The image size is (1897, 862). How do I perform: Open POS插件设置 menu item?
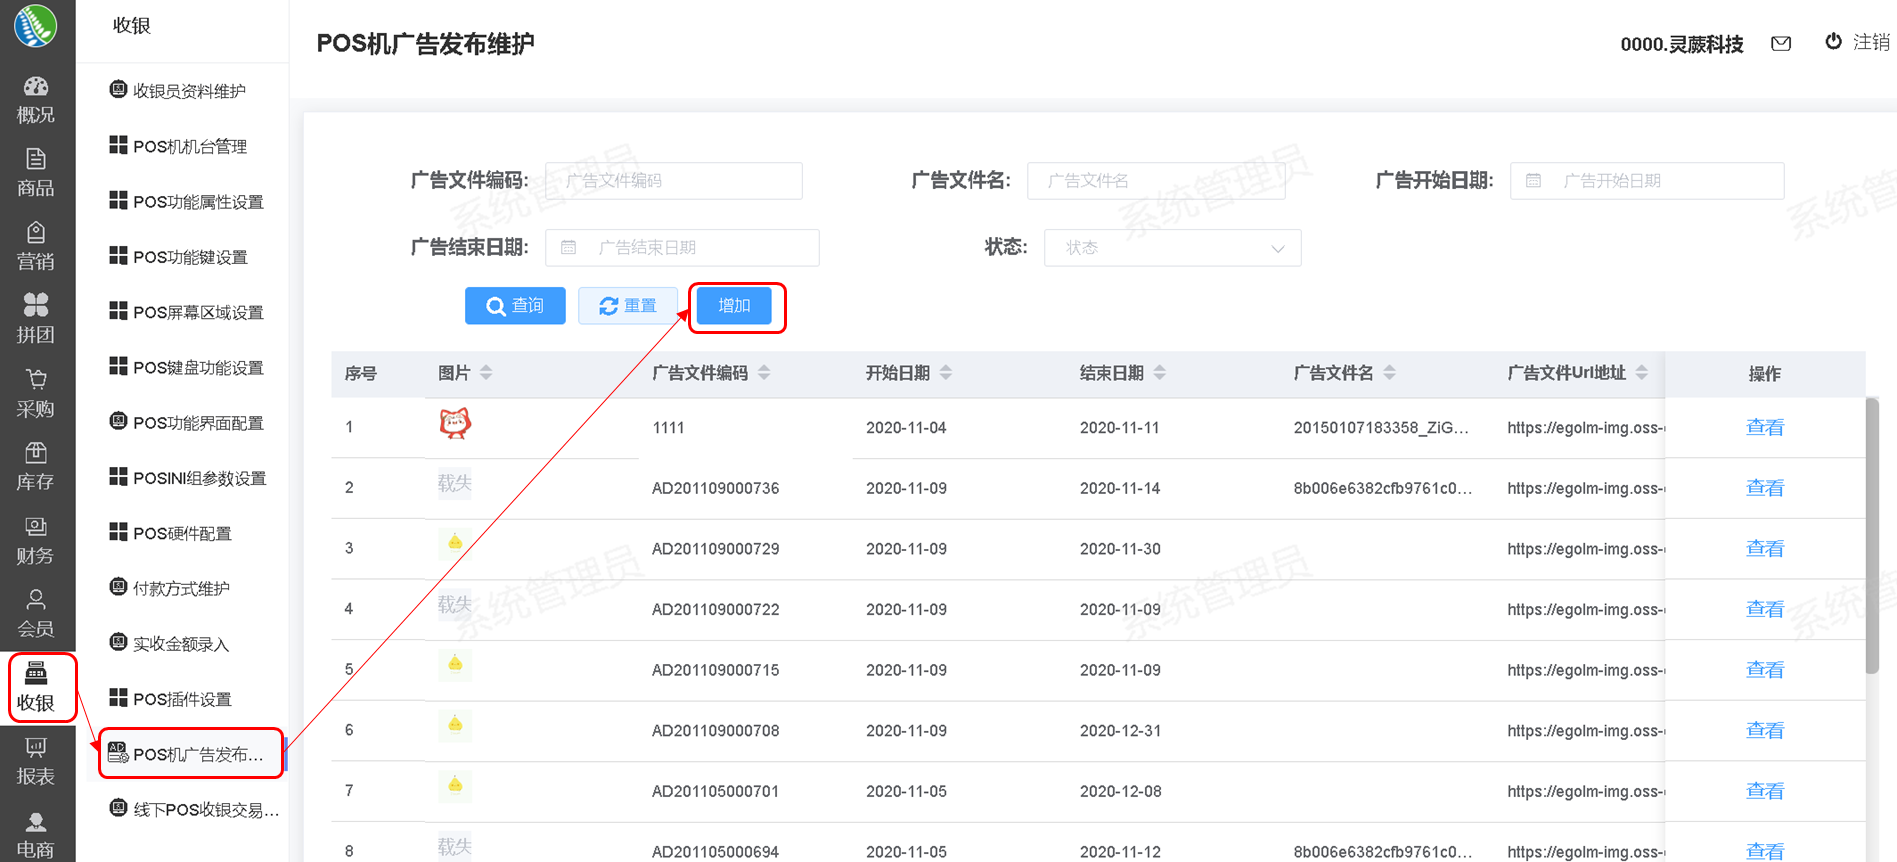170,699
